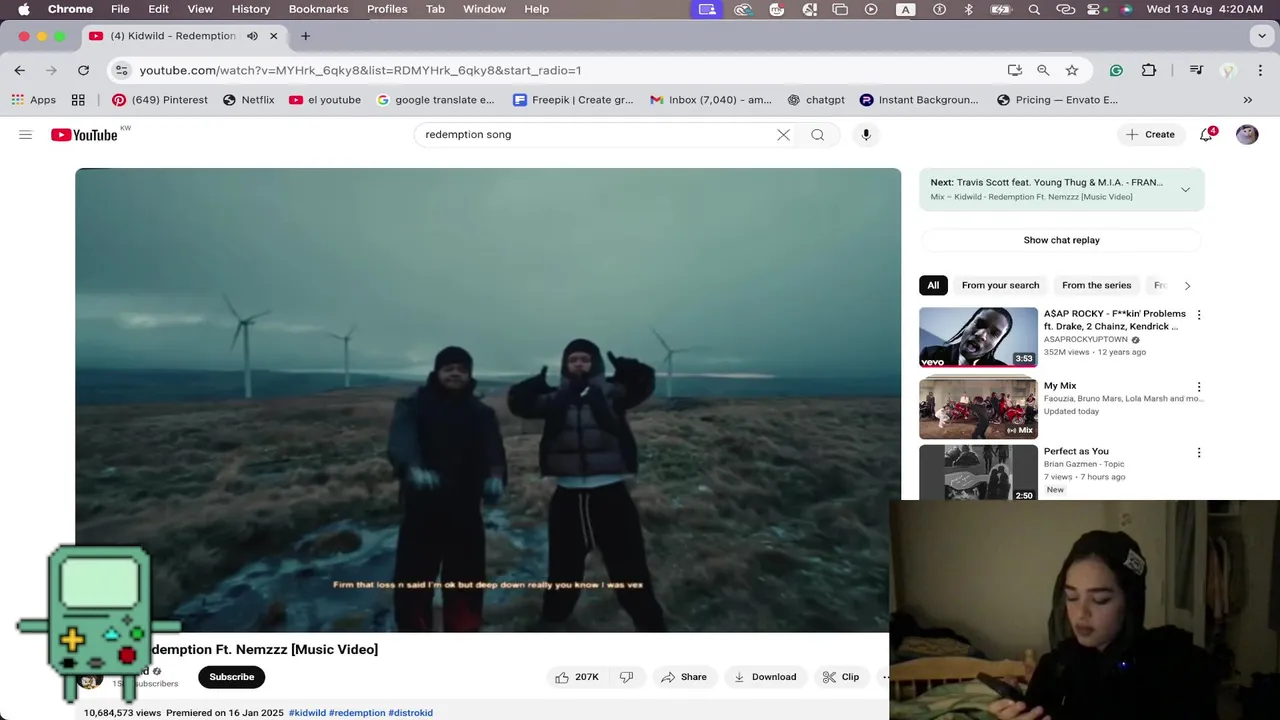
Task: Reload the page
Action: [83, 70]
